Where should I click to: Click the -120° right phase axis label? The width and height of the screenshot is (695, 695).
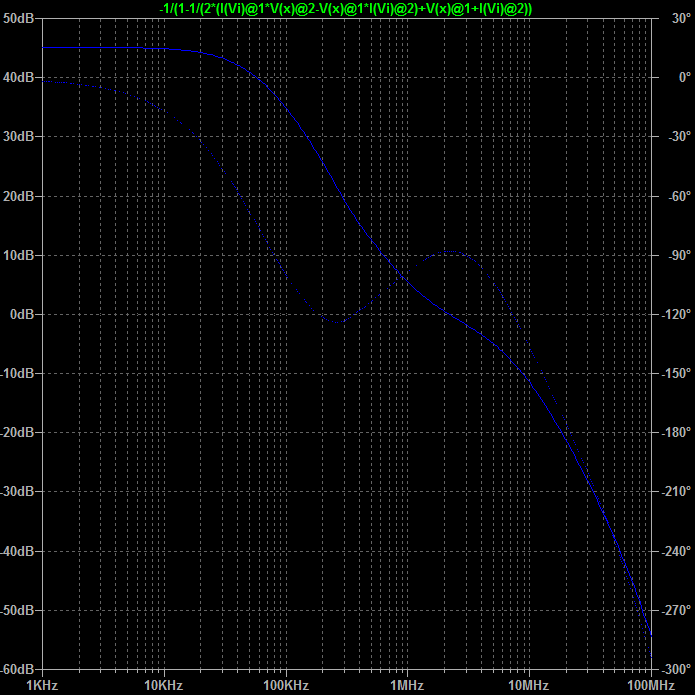pos(676,314)
